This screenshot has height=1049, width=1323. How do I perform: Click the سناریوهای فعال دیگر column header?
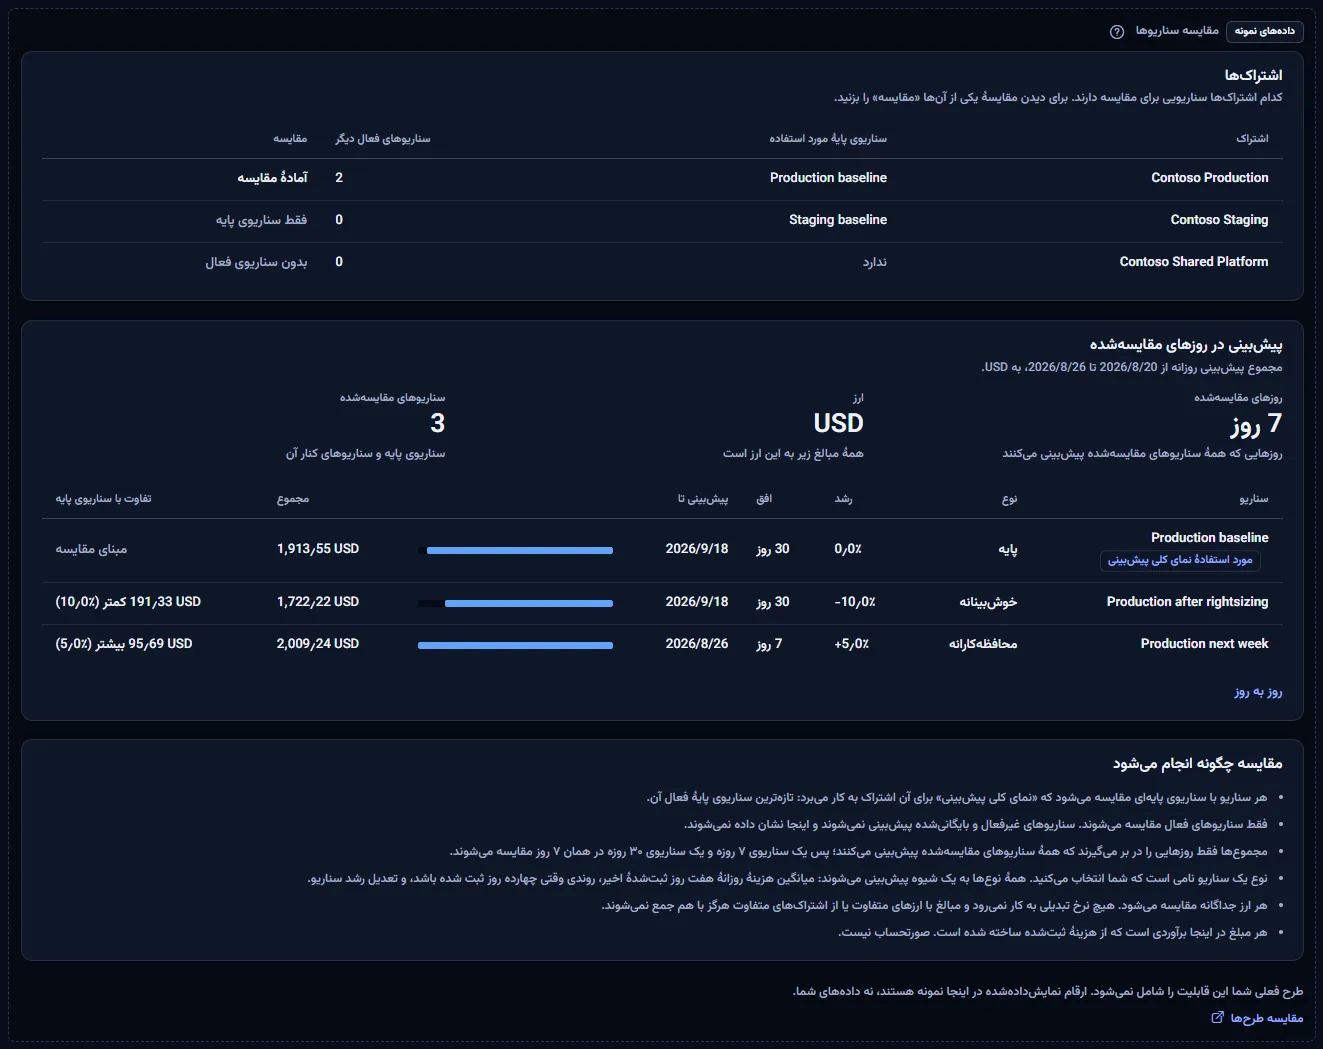click(382, 139)
